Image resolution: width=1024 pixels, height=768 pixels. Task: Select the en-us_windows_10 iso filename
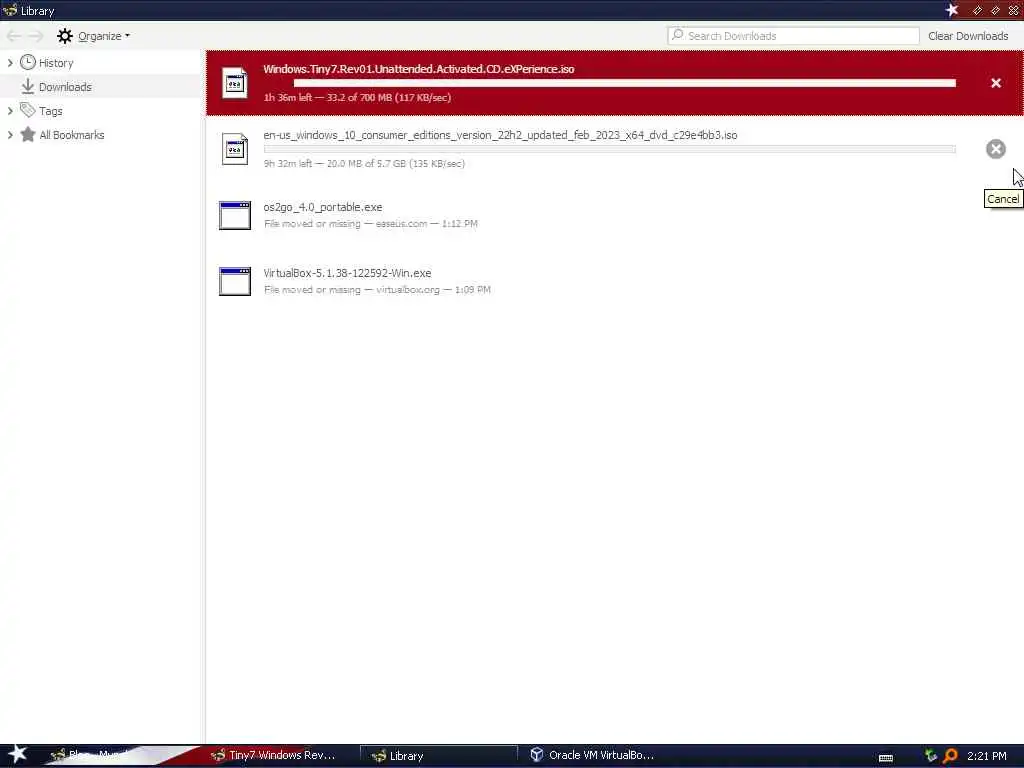500,135
